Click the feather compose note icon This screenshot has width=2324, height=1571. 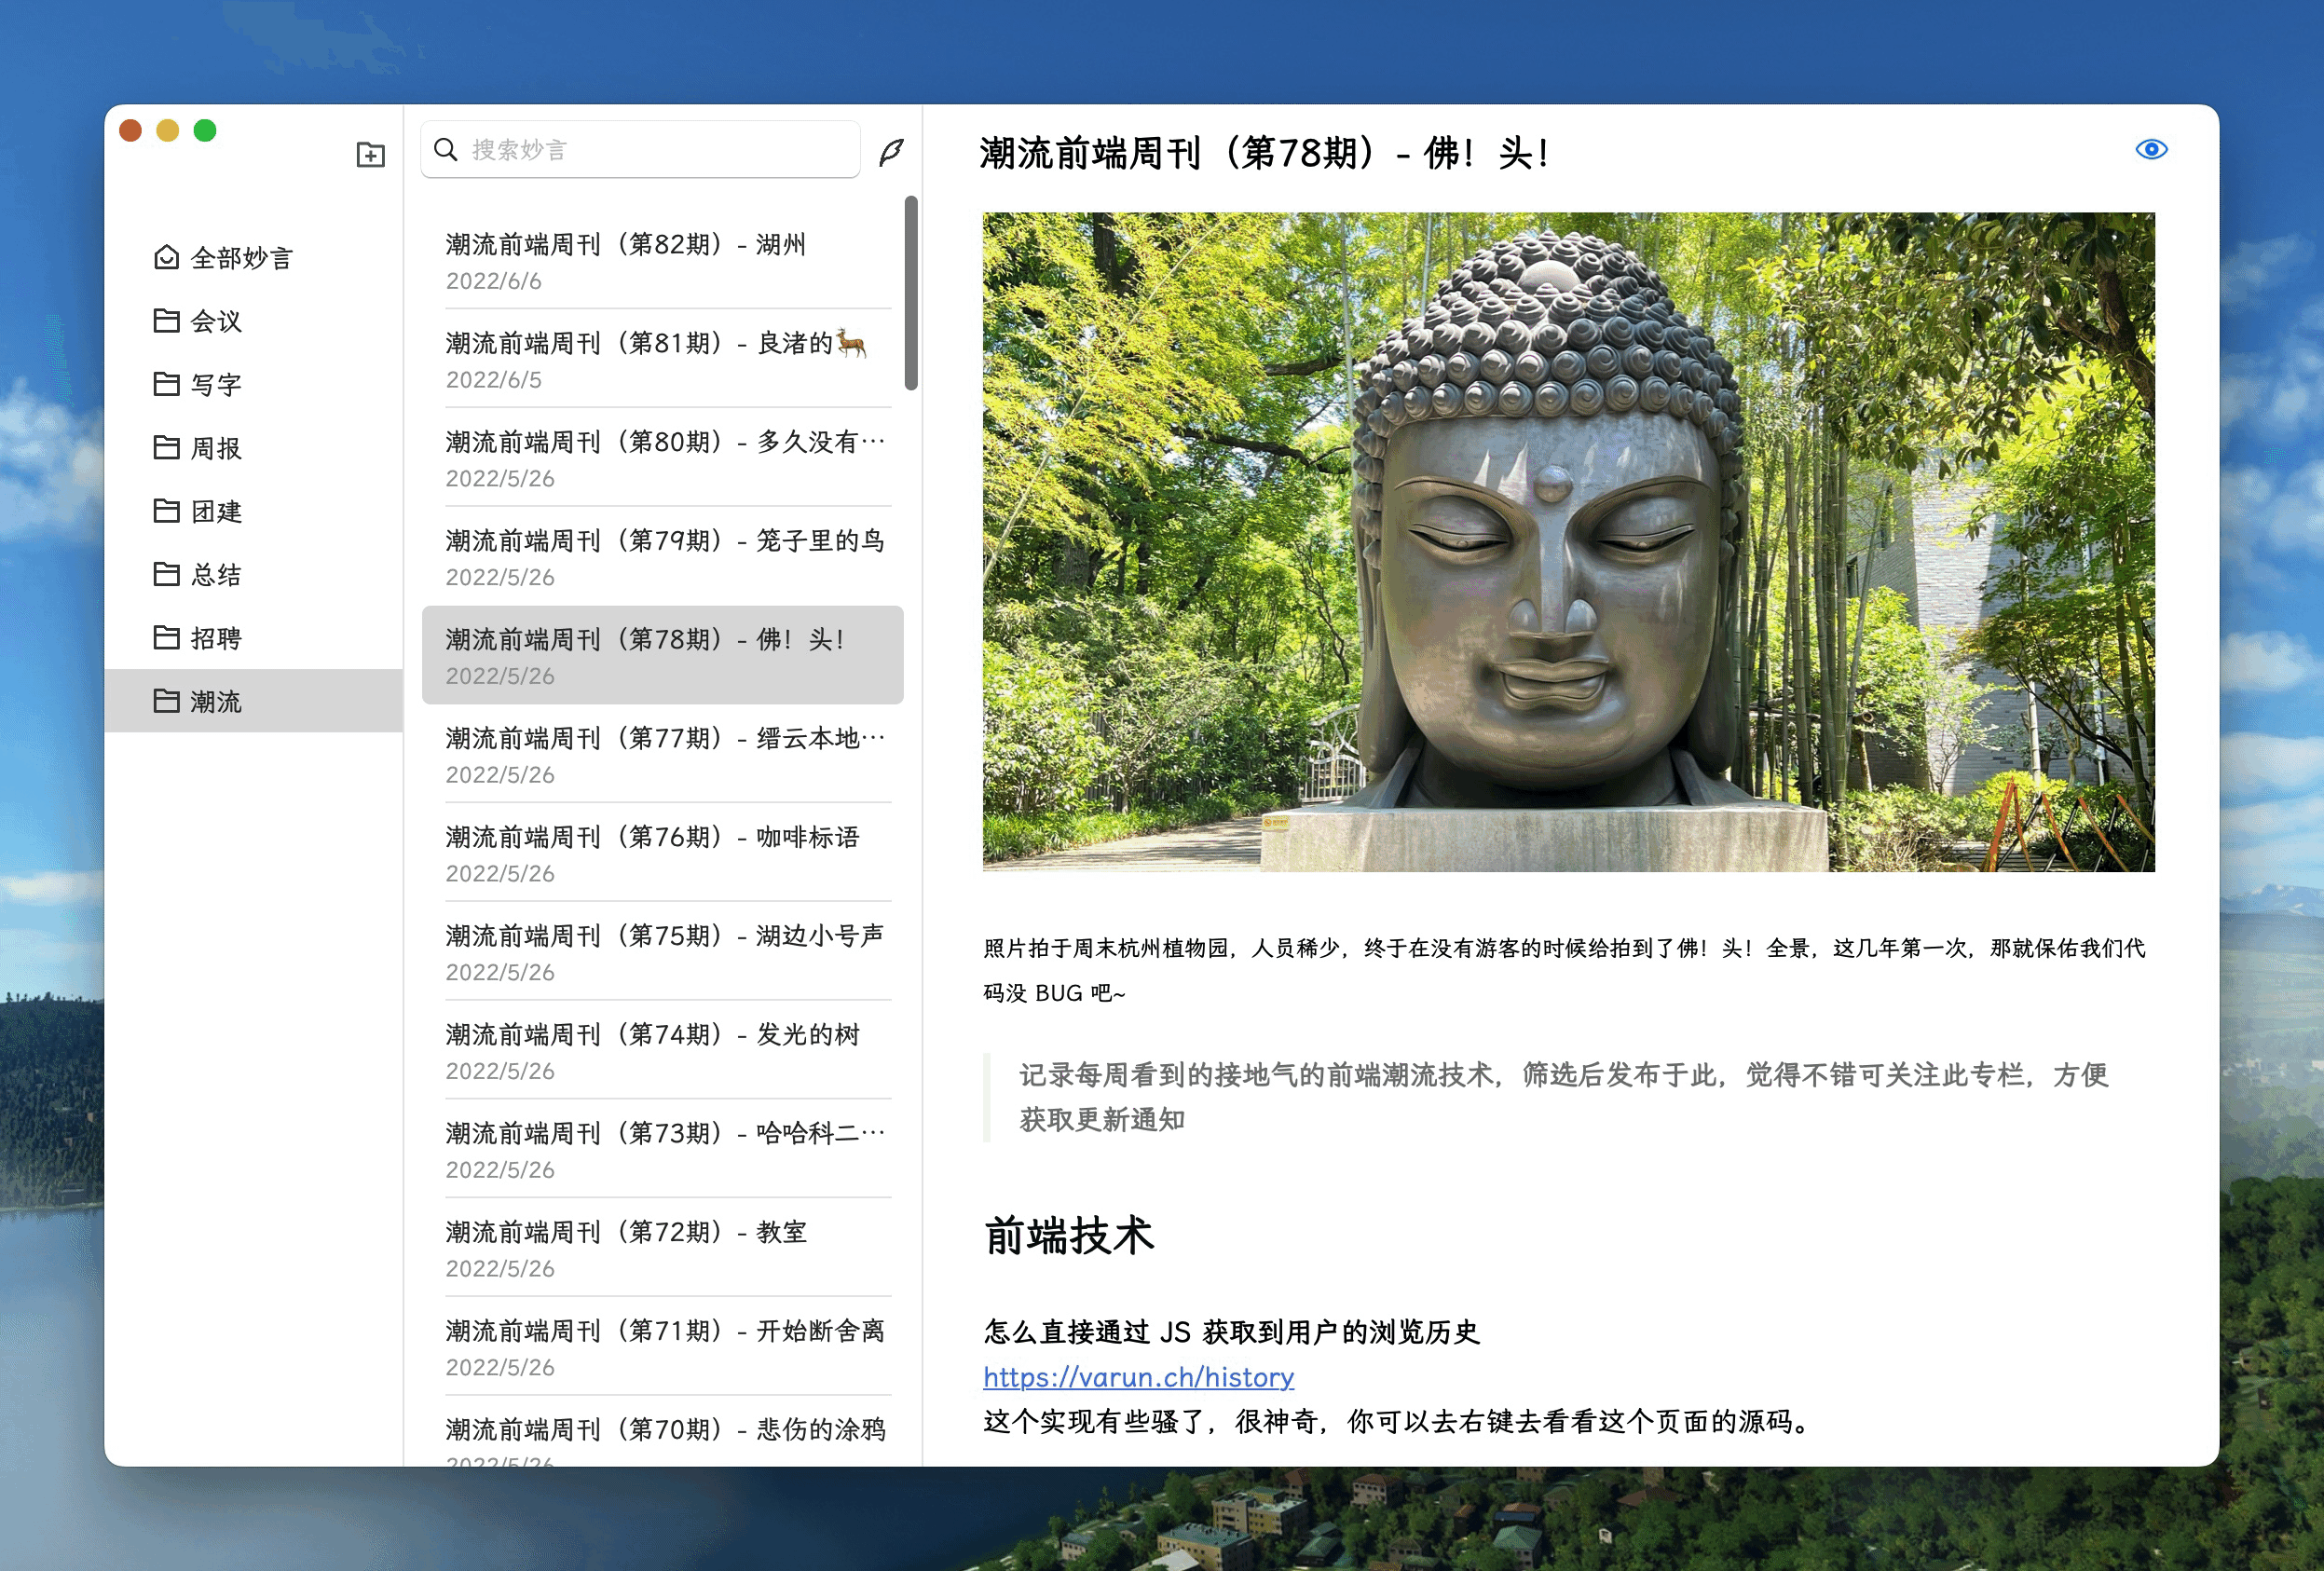point(891,151)
